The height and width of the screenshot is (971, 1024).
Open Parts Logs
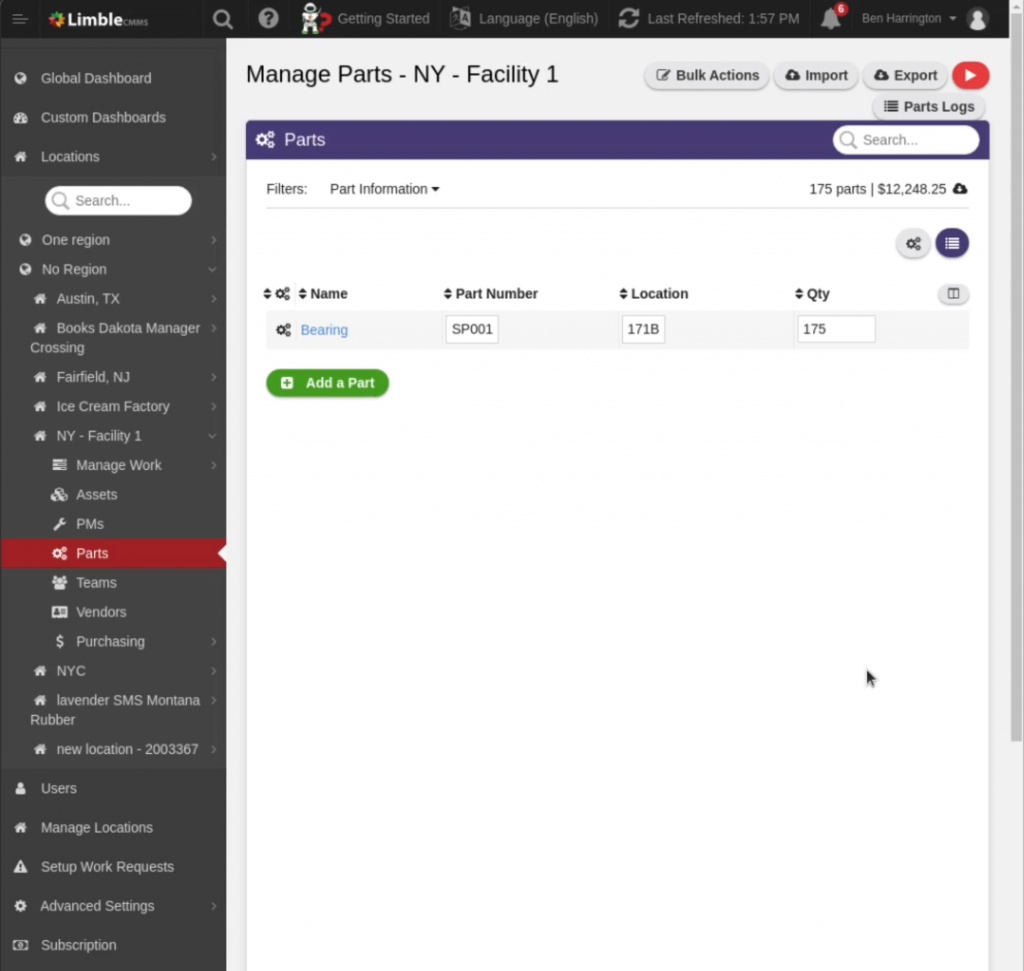[929, 106]
